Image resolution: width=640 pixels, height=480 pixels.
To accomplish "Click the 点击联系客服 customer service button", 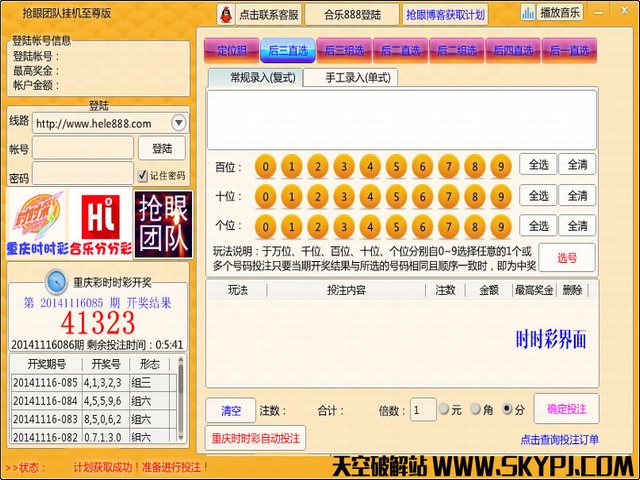I will coord(260,14).
